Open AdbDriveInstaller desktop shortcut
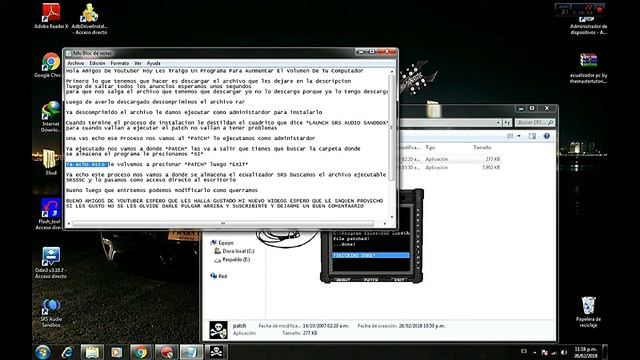This screenshot has height=360, width=640. click(89, 18)
